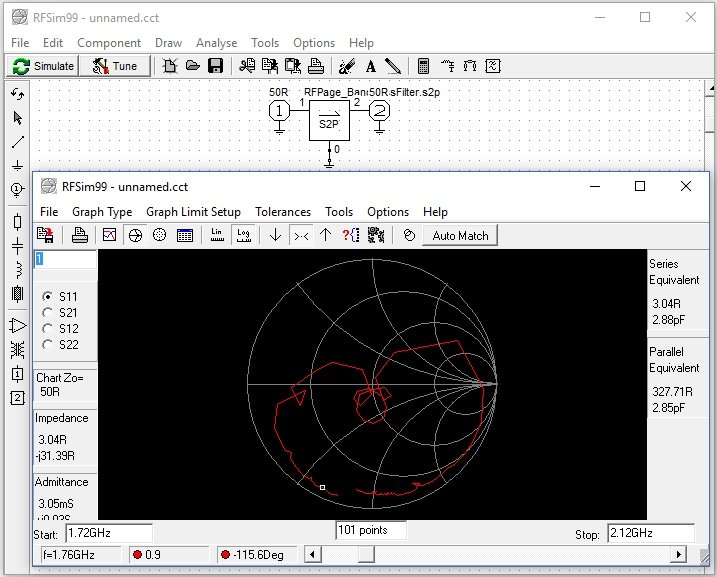Click the Smith chart graph icon

pos(135,235)
